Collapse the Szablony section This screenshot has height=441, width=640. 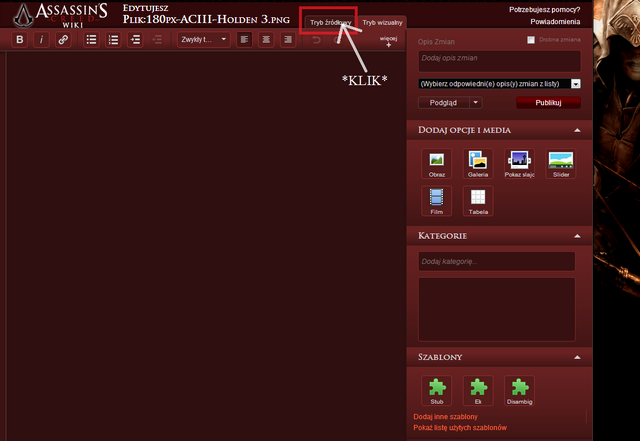tap(577, 357)
